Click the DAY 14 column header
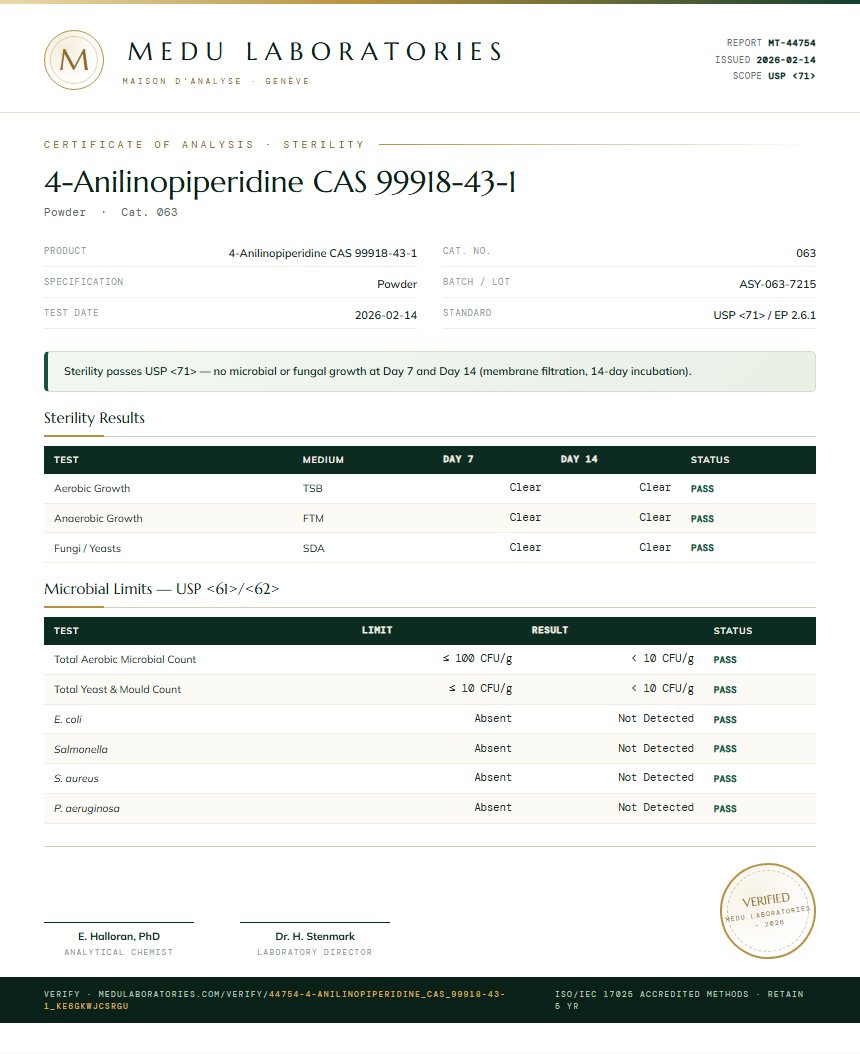 (579, 459)
